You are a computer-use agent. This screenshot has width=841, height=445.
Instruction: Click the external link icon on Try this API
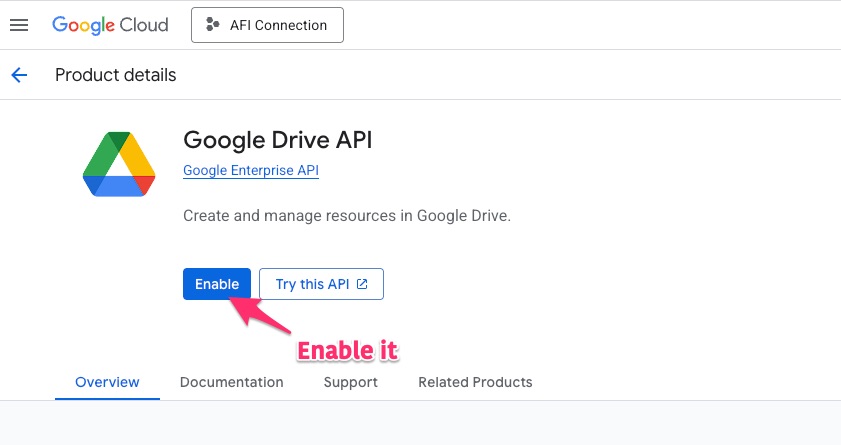(362, 284)
